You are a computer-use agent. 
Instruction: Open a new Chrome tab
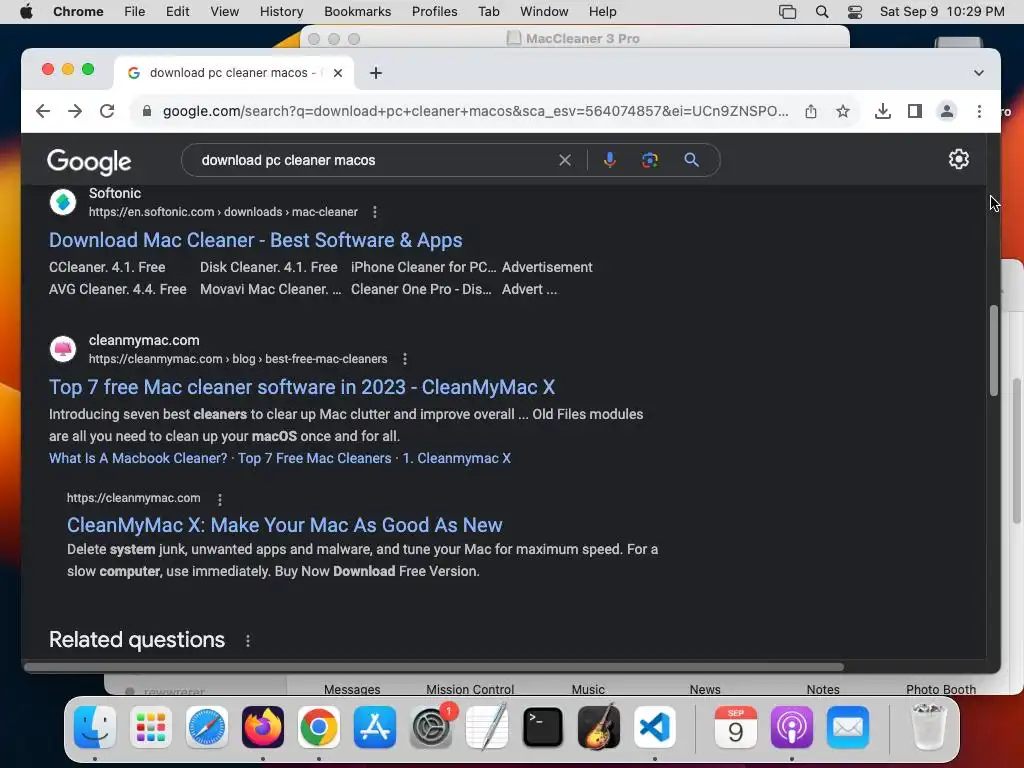(x=376, y=73)
